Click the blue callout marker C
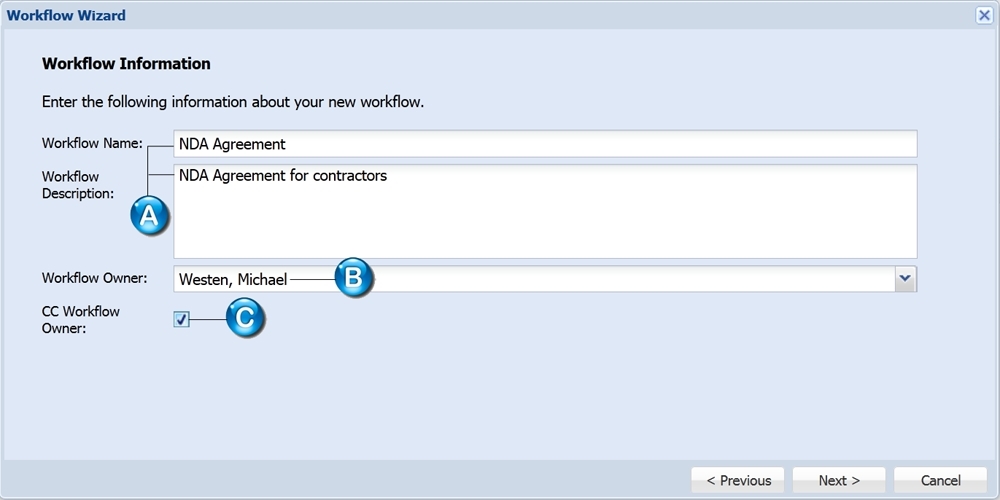The image size is (1000, 500). pyautogui.click(x=245, y=317)
